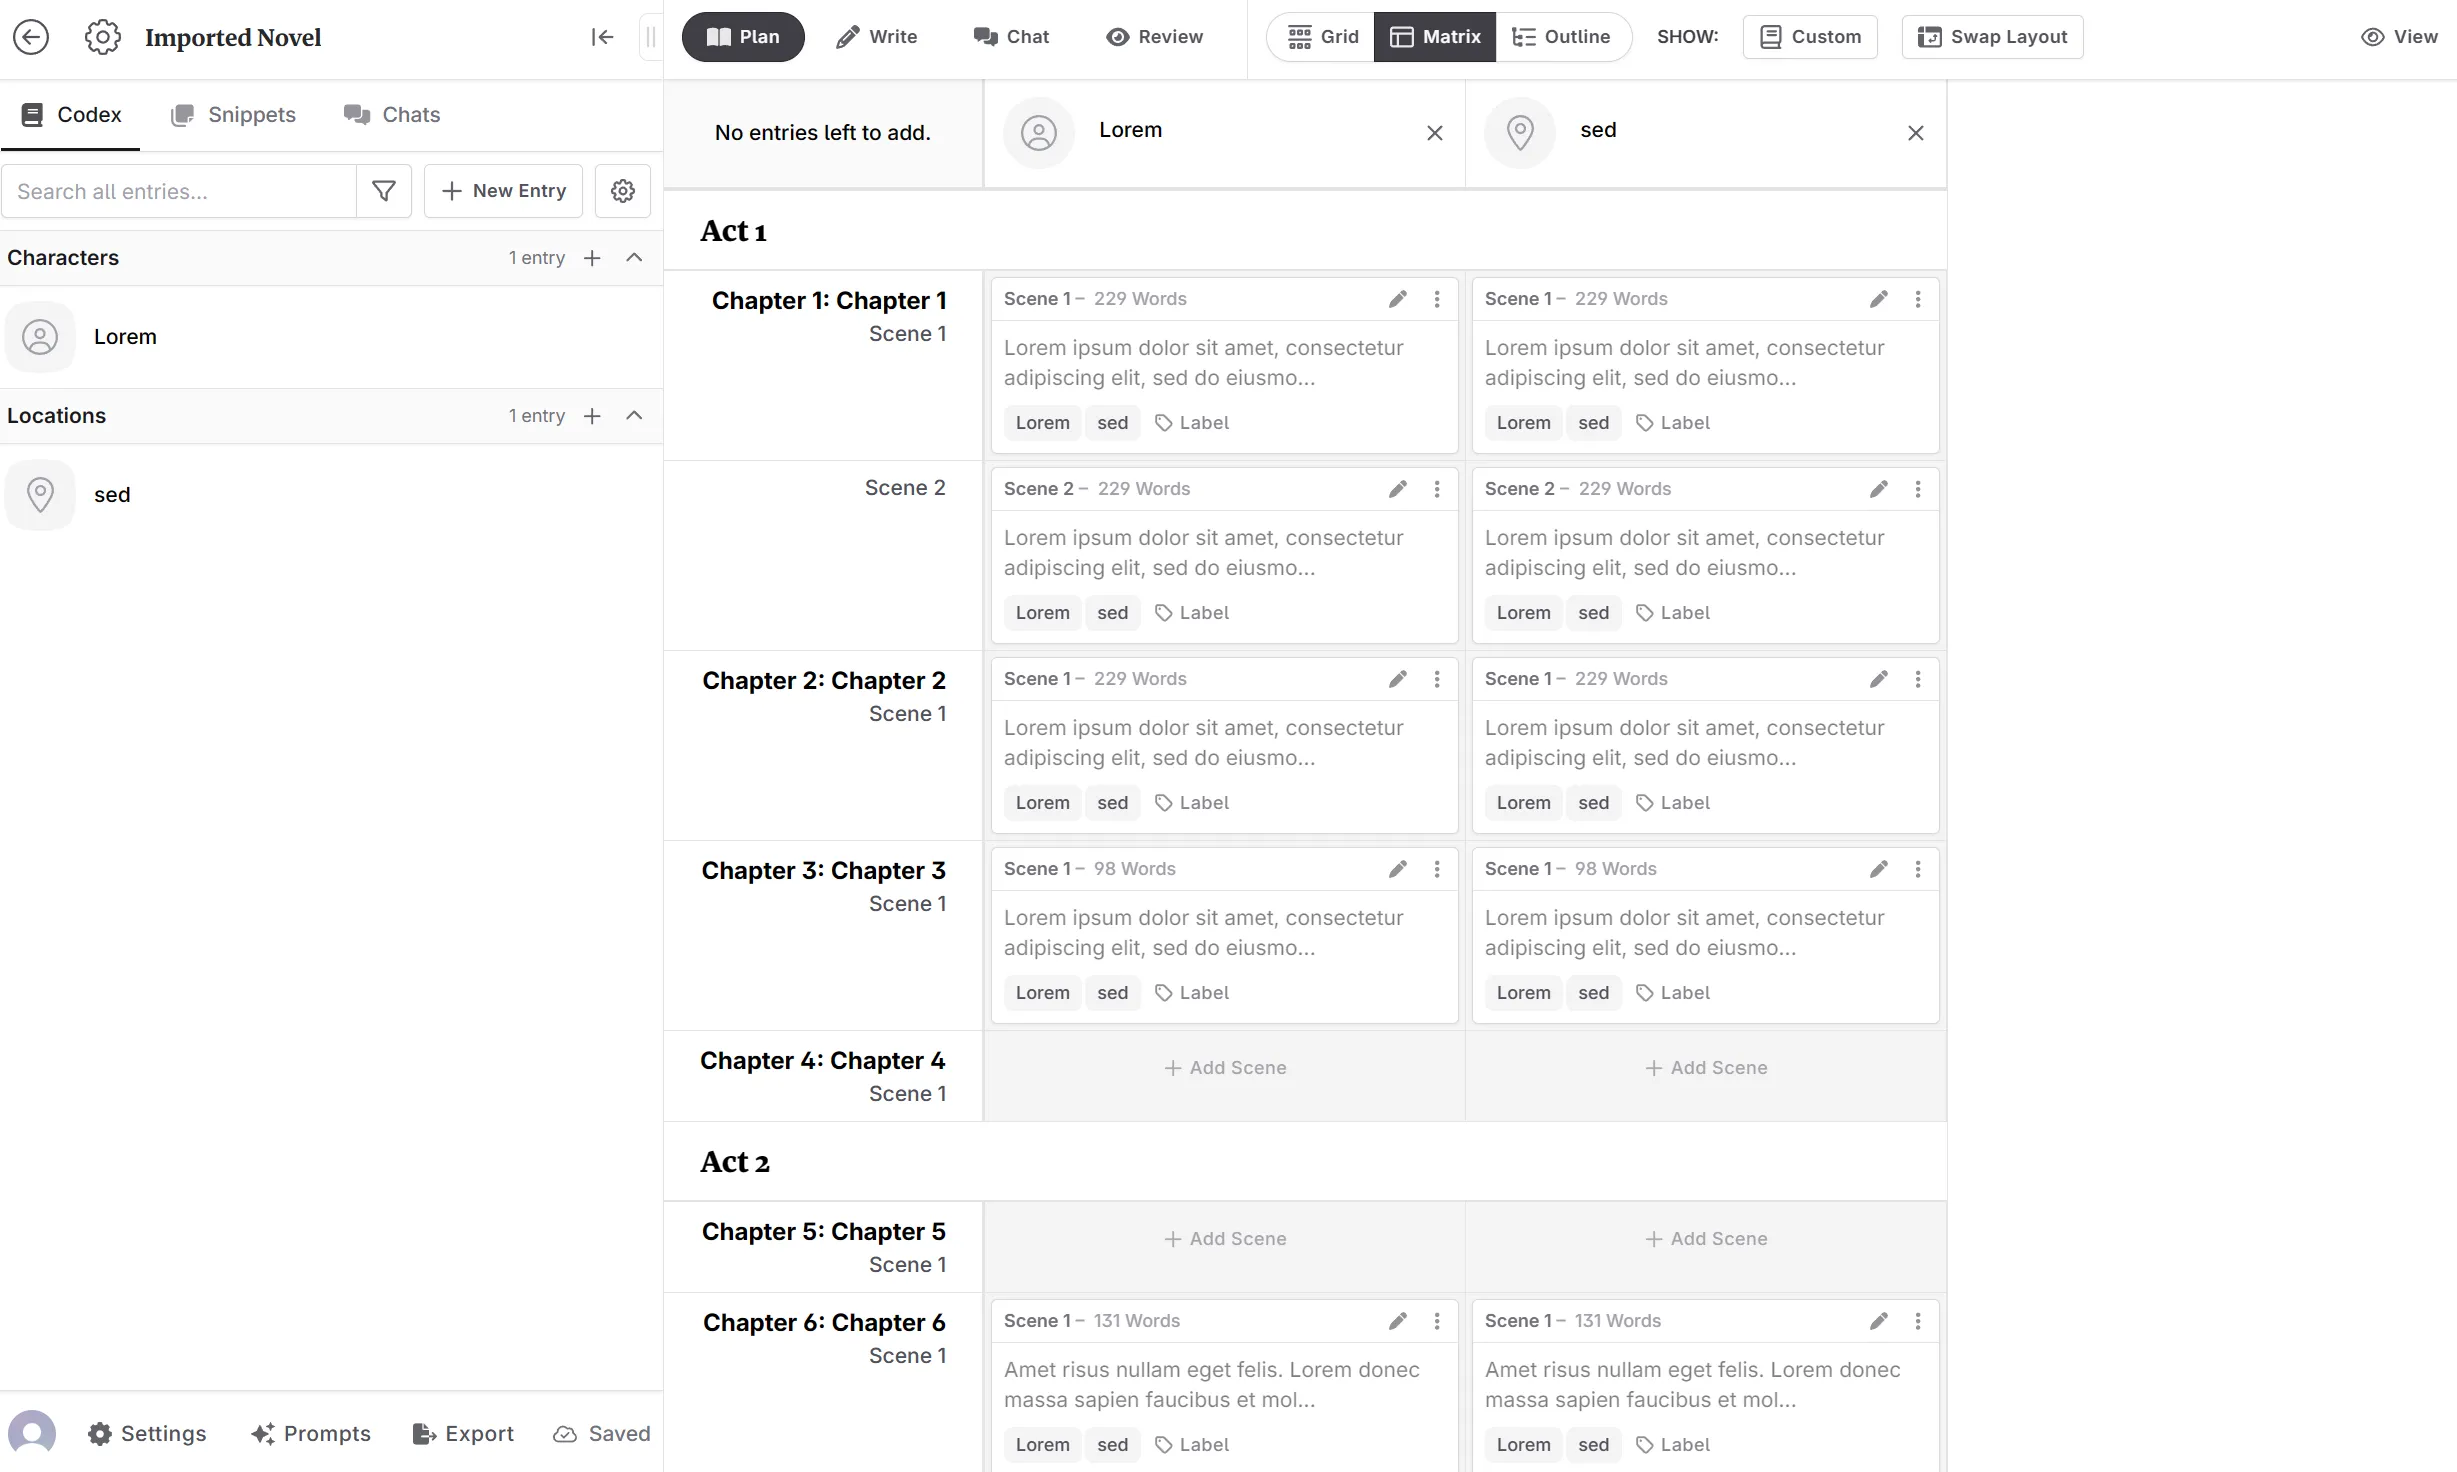
Task: Open novel settings gear beside title
Action: 102,37
